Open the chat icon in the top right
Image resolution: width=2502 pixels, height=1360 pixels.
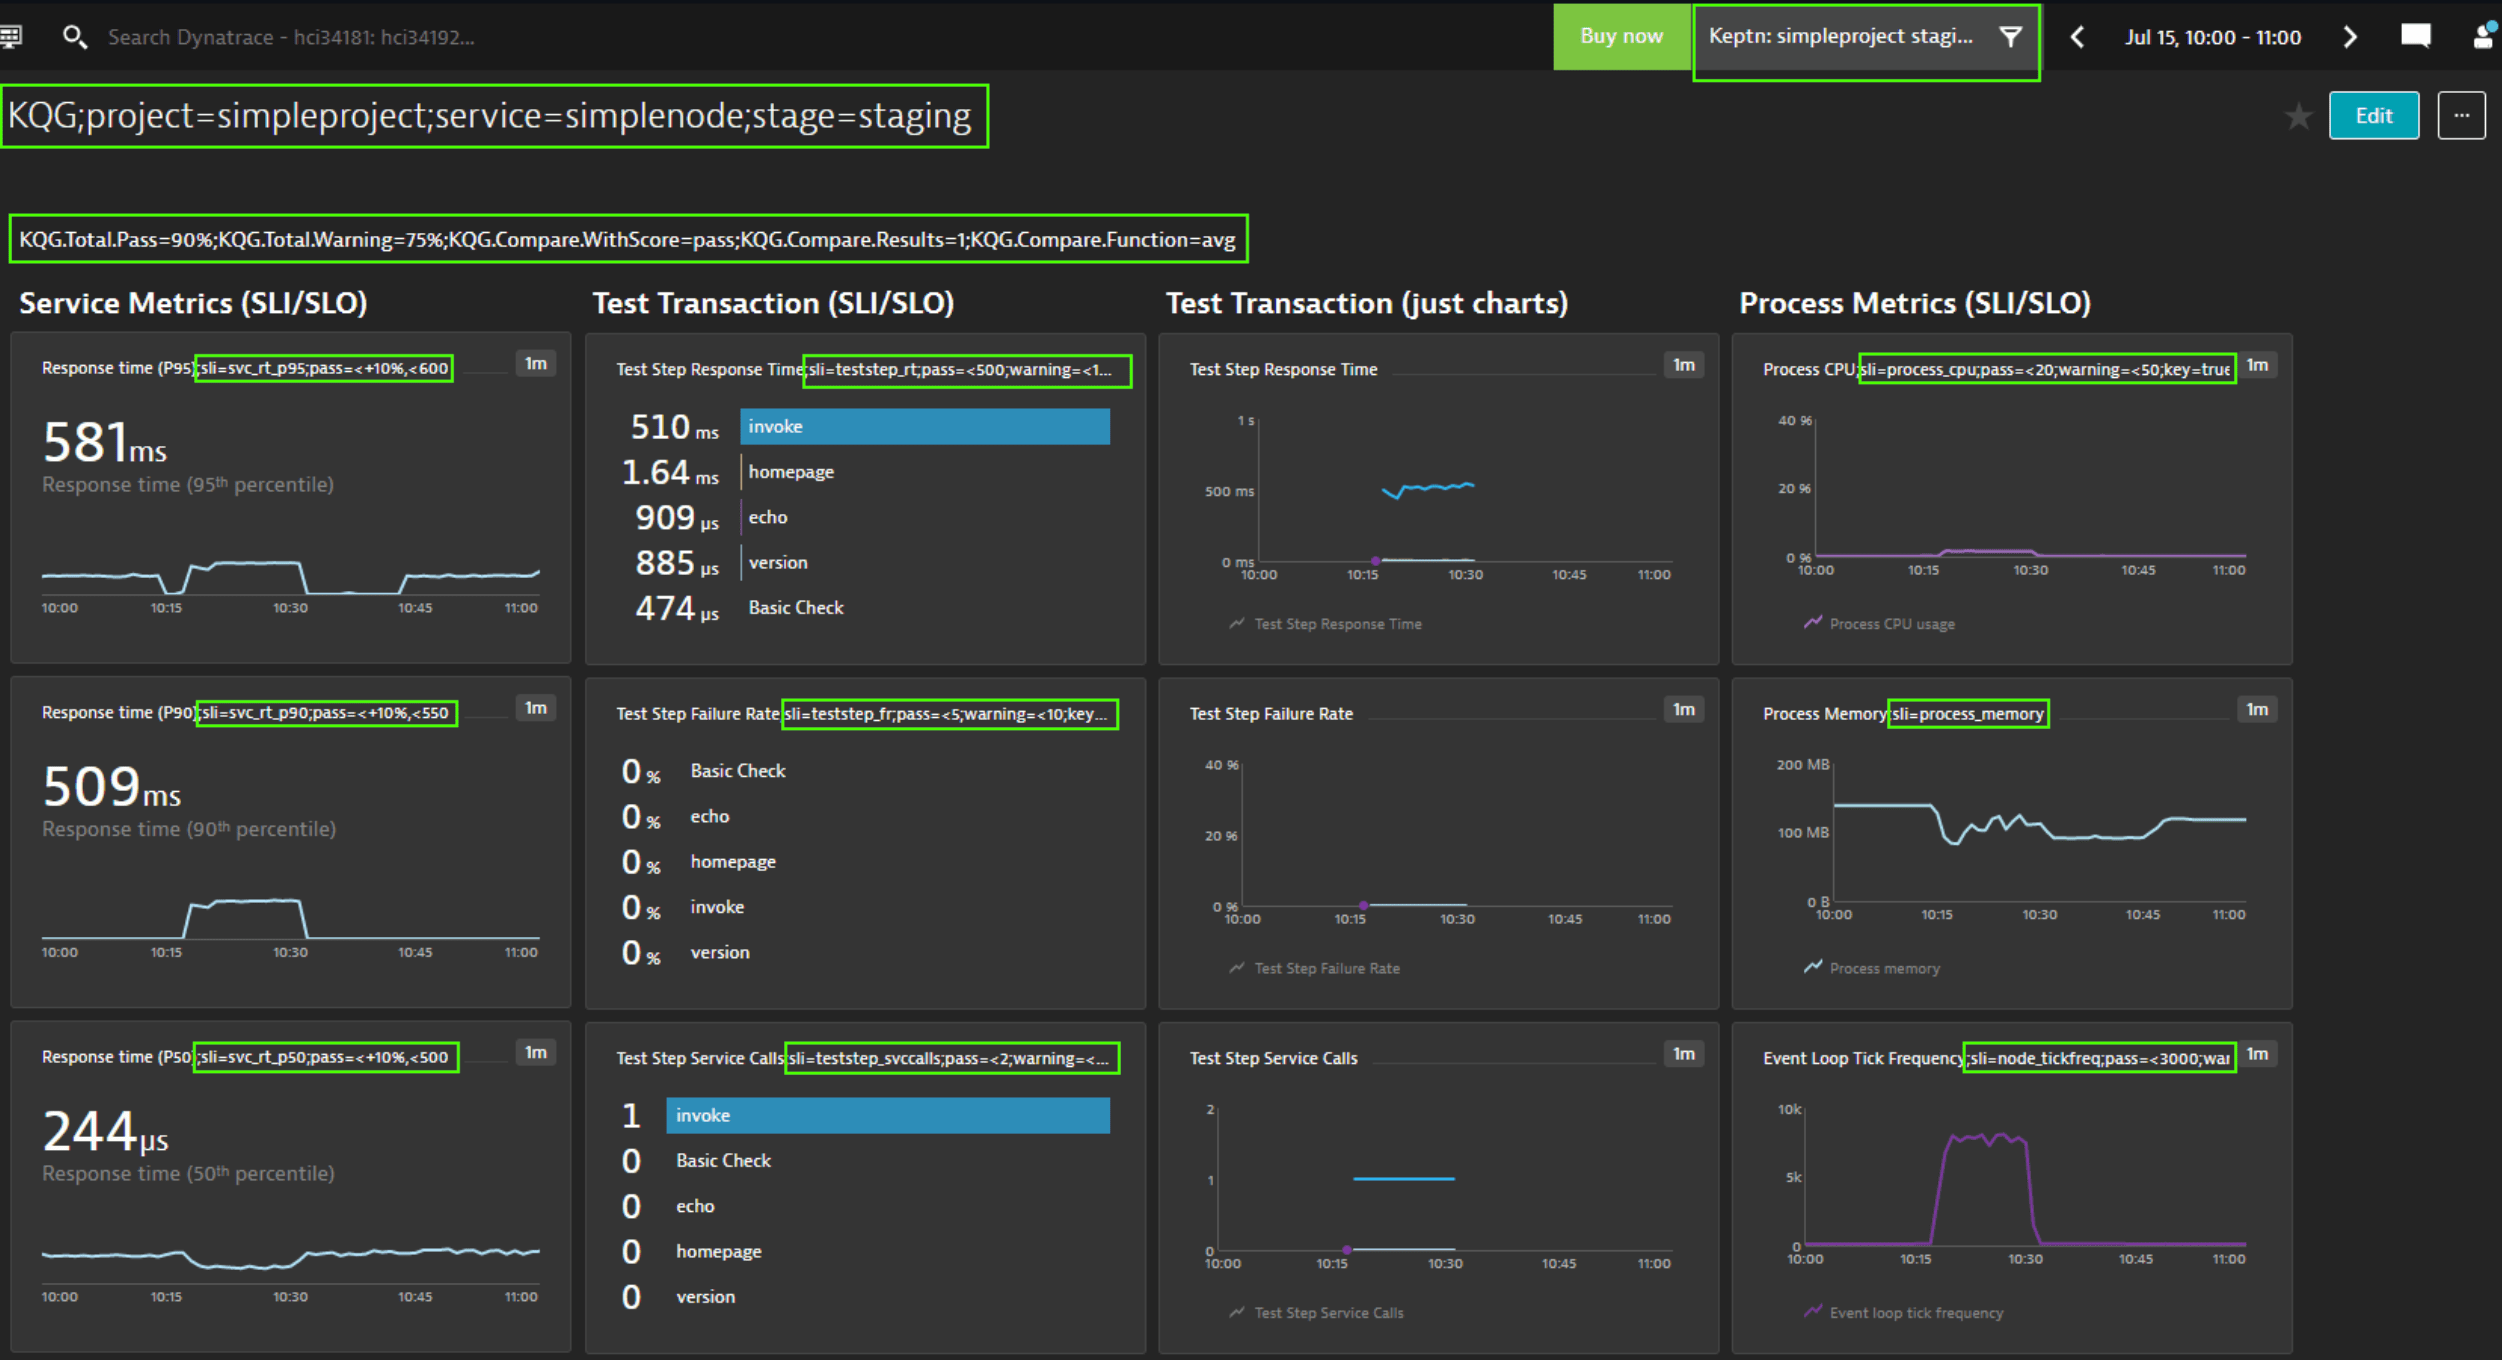click(2415, 36)
